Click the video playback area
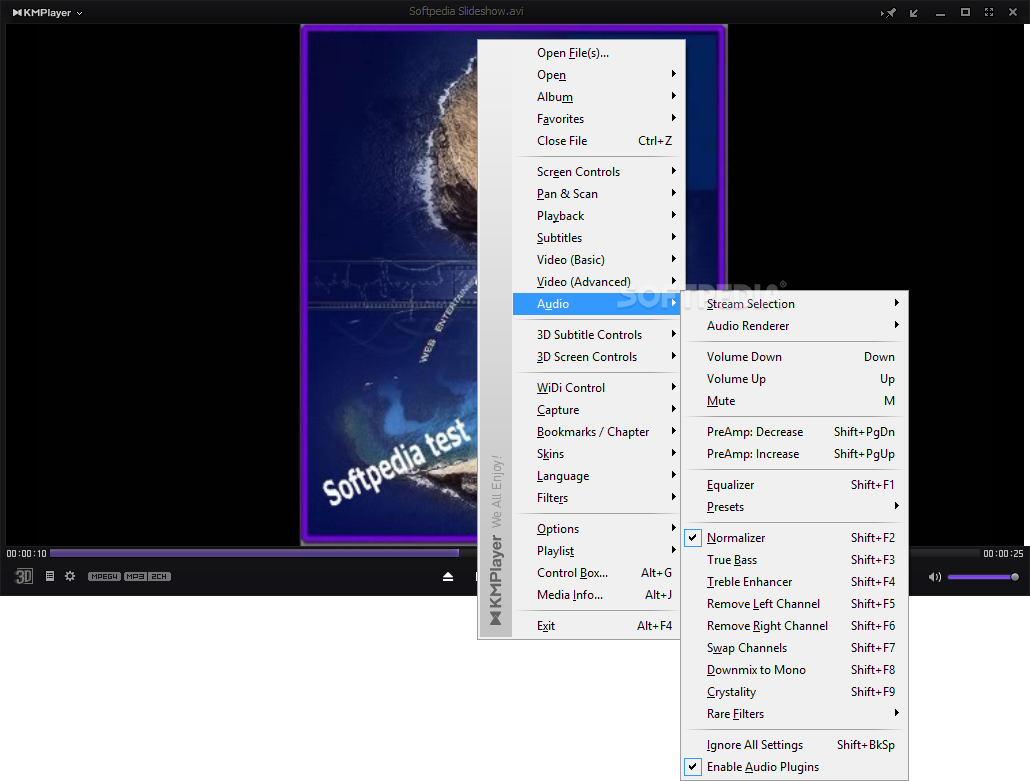The height and width of the screenshot is (781, 1030). [x=389, y=286]
